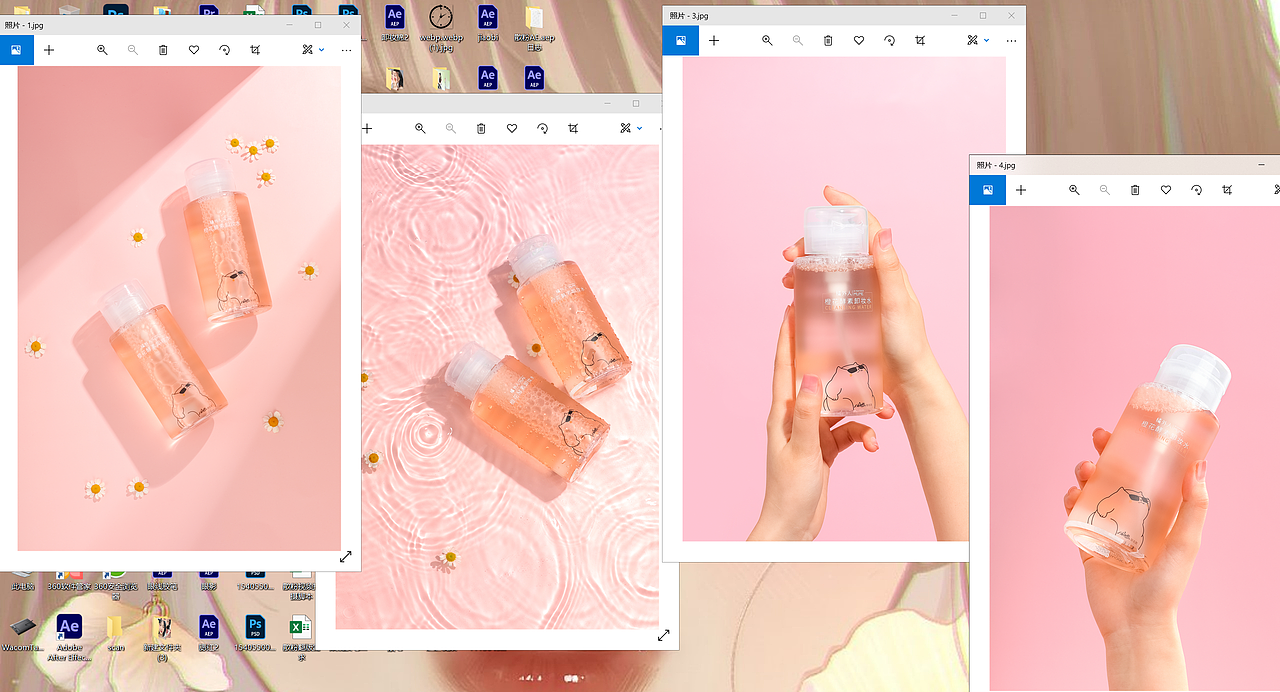Screen dimensions: 1280x692
Task: Click the 照片 - 4.jpg window title
Action: pos(995,165)
